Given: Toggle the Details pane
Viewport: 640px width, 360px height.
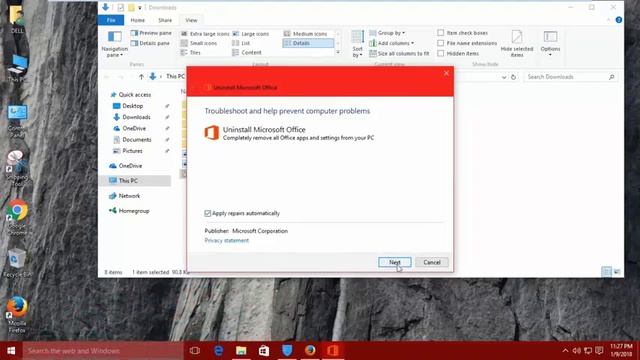Looking at the screenshot, I should point(150,43).
